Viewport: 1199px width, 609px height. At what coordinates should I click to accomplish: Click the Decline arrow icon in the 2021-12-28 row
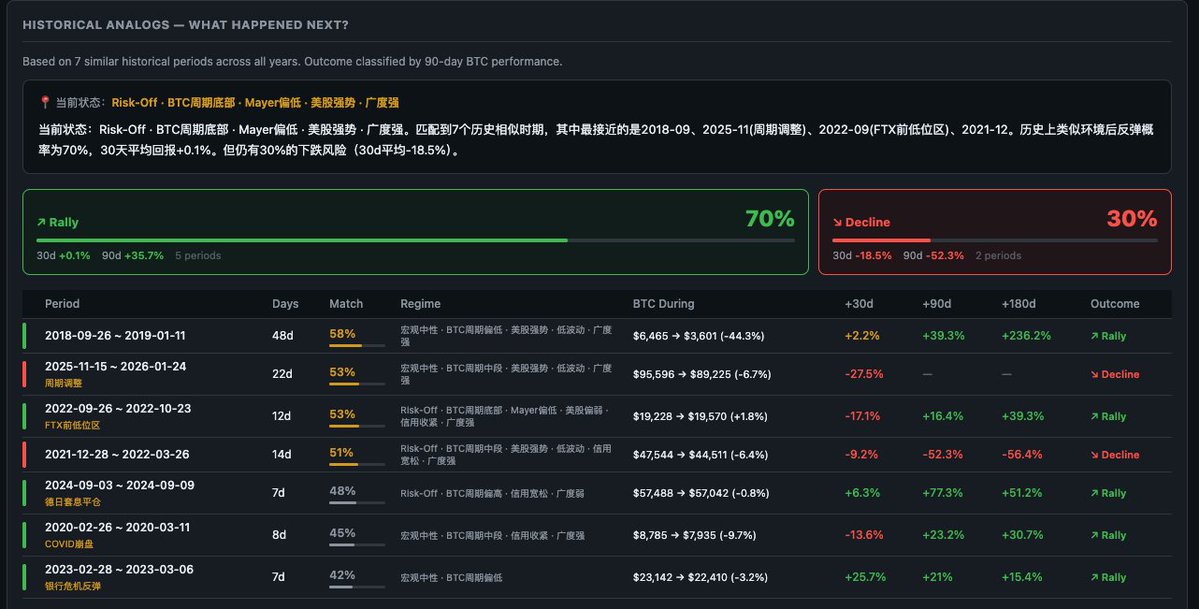click(x=1094, y=454)
